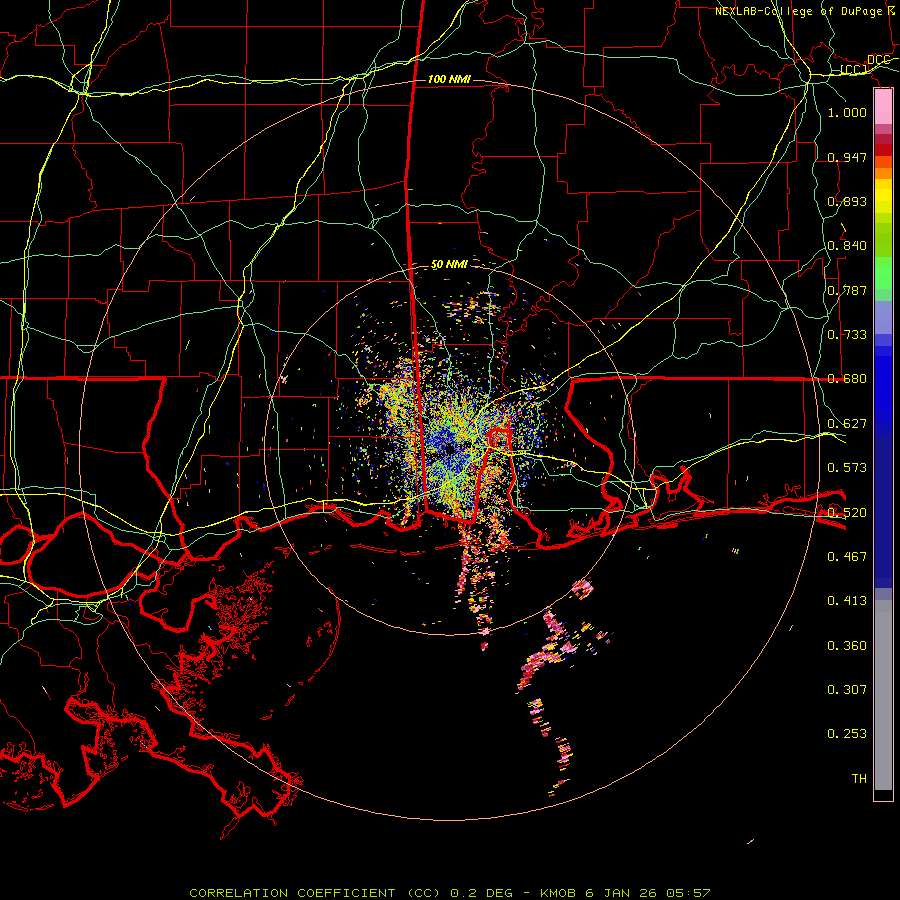The width and height of the screenshot is (900, 900).
Task: Click the 0.680 legend value
Action: click(847, 379)
